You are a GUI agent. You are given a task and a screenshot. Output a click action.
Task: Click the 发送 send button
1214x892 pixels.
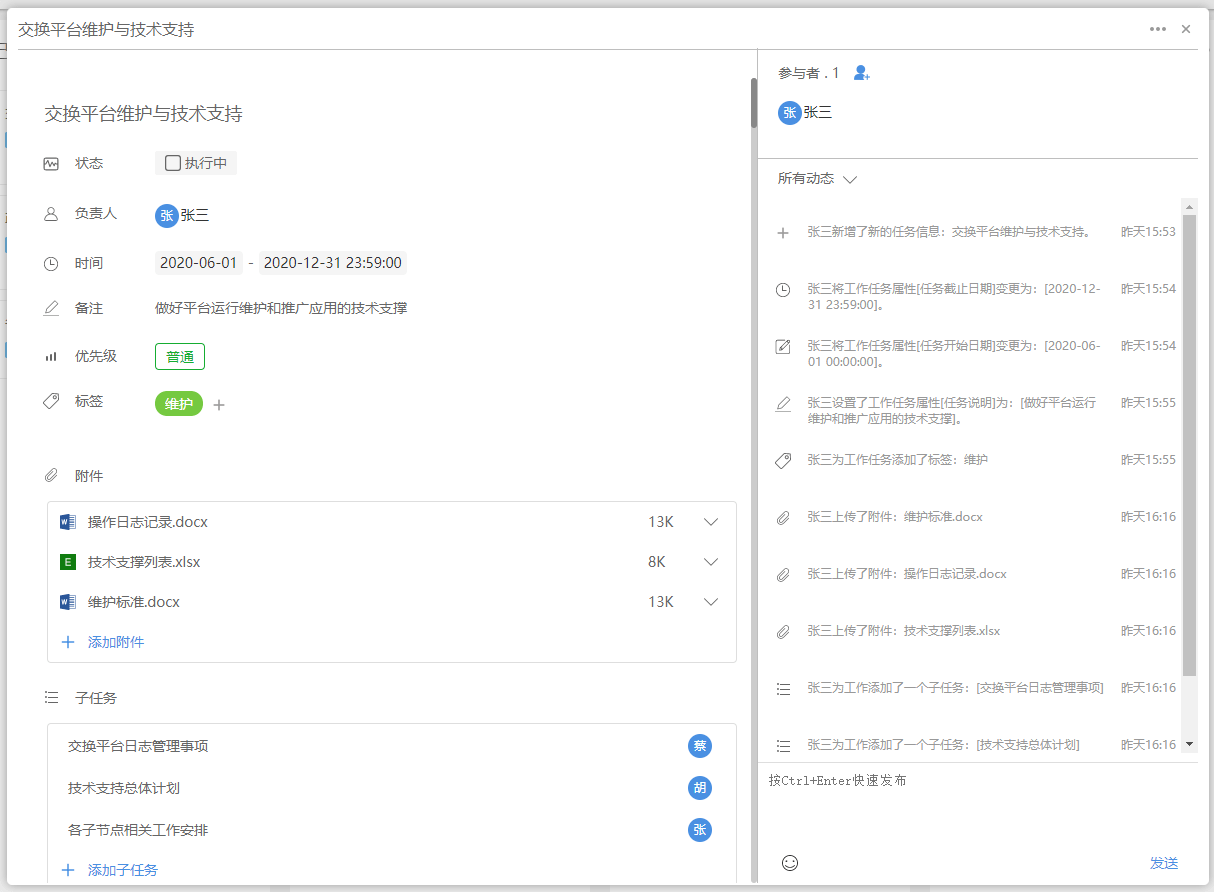pos(1164,863)
